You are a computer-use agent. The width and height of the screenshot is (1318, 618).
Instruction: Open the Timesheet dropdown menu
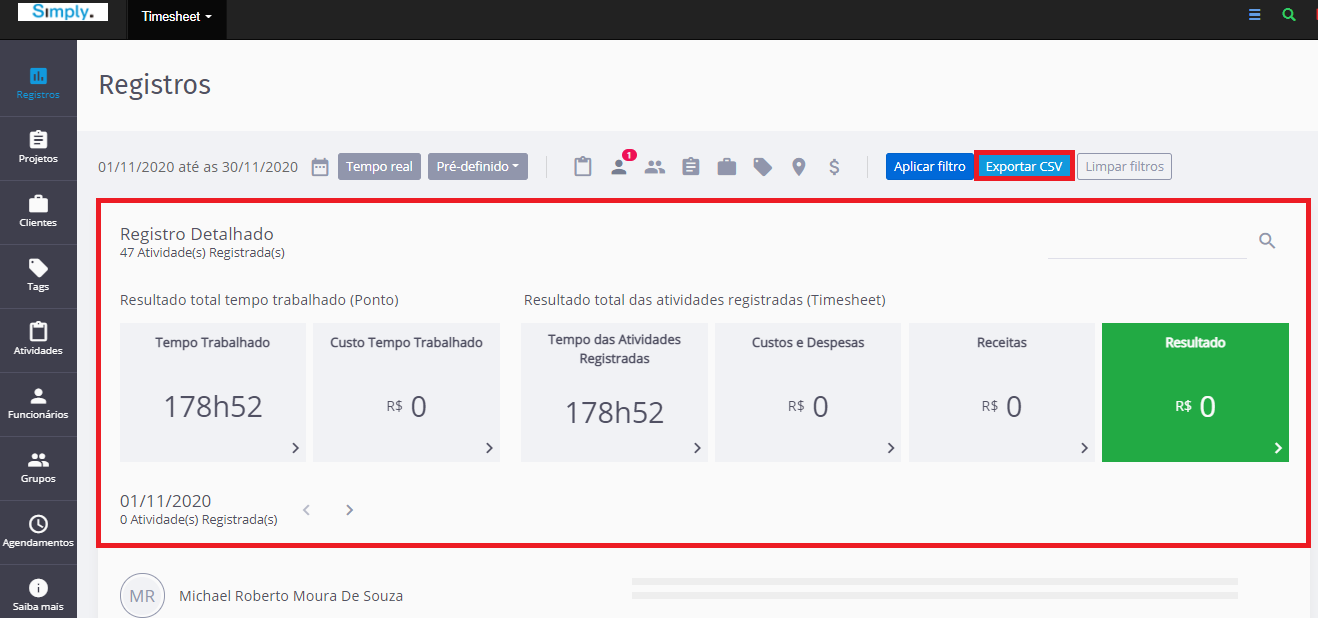tap(177, 17)
